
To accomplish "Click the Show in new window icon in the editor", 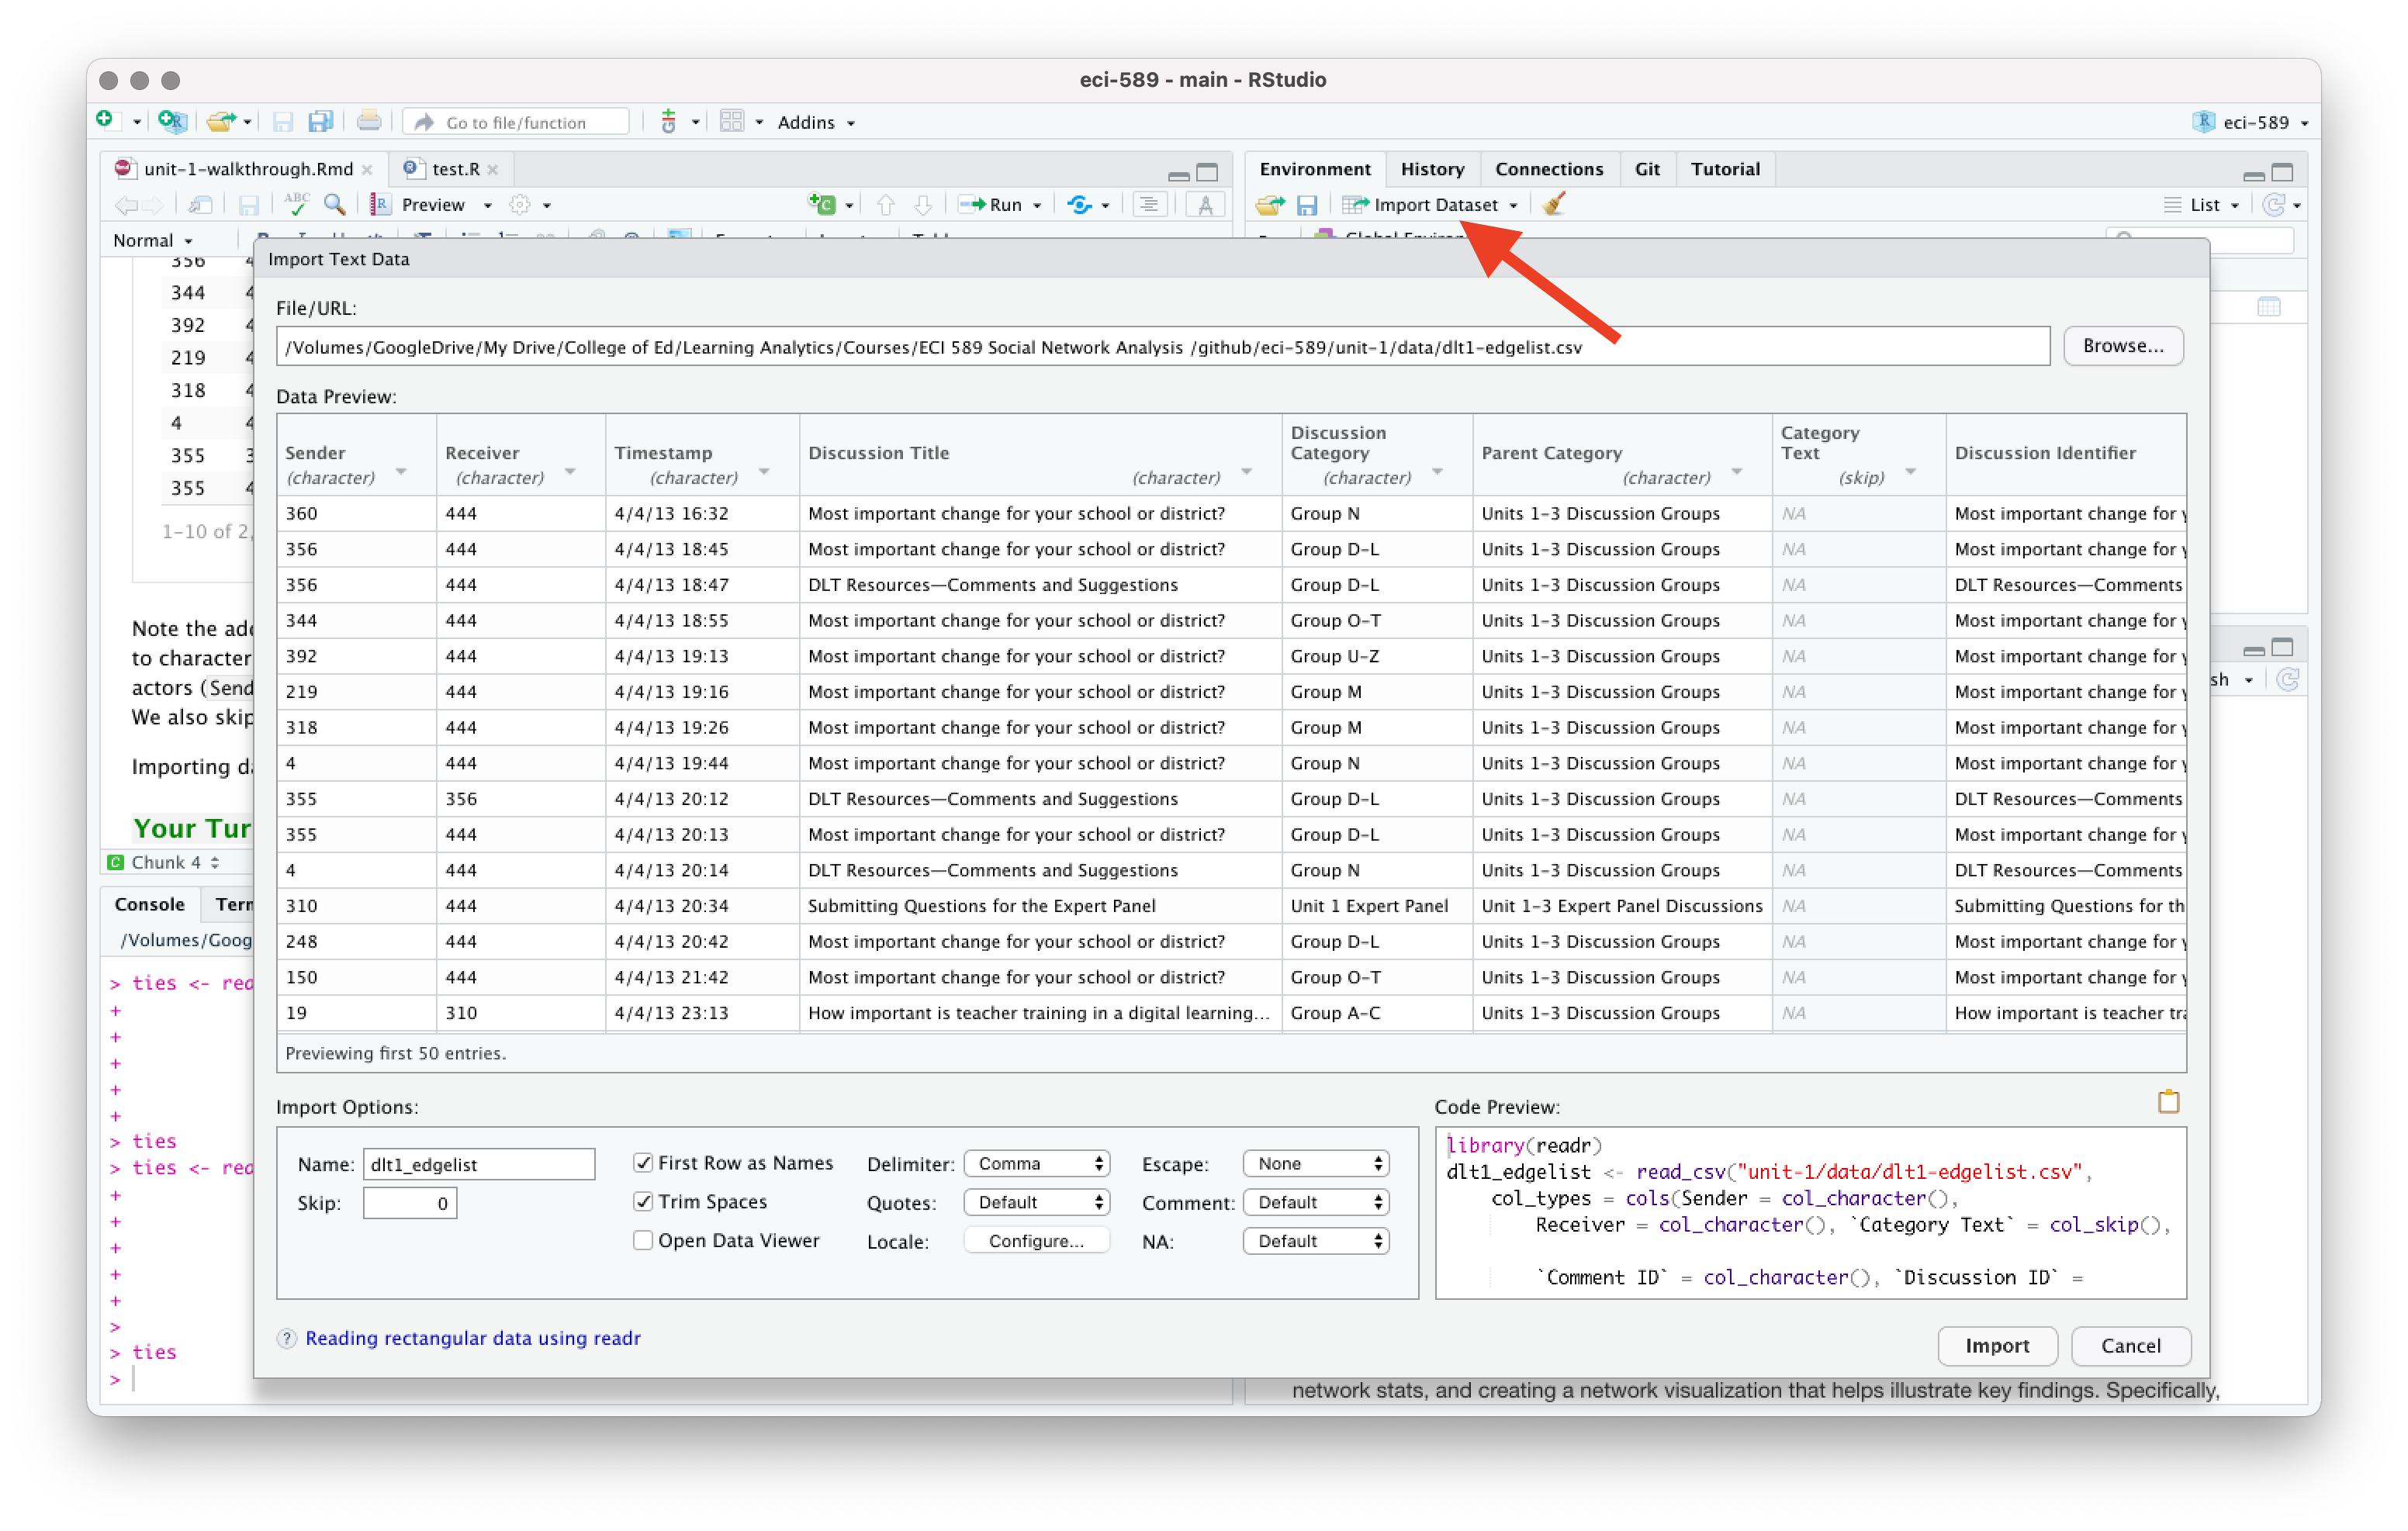I will click(201, 205).
